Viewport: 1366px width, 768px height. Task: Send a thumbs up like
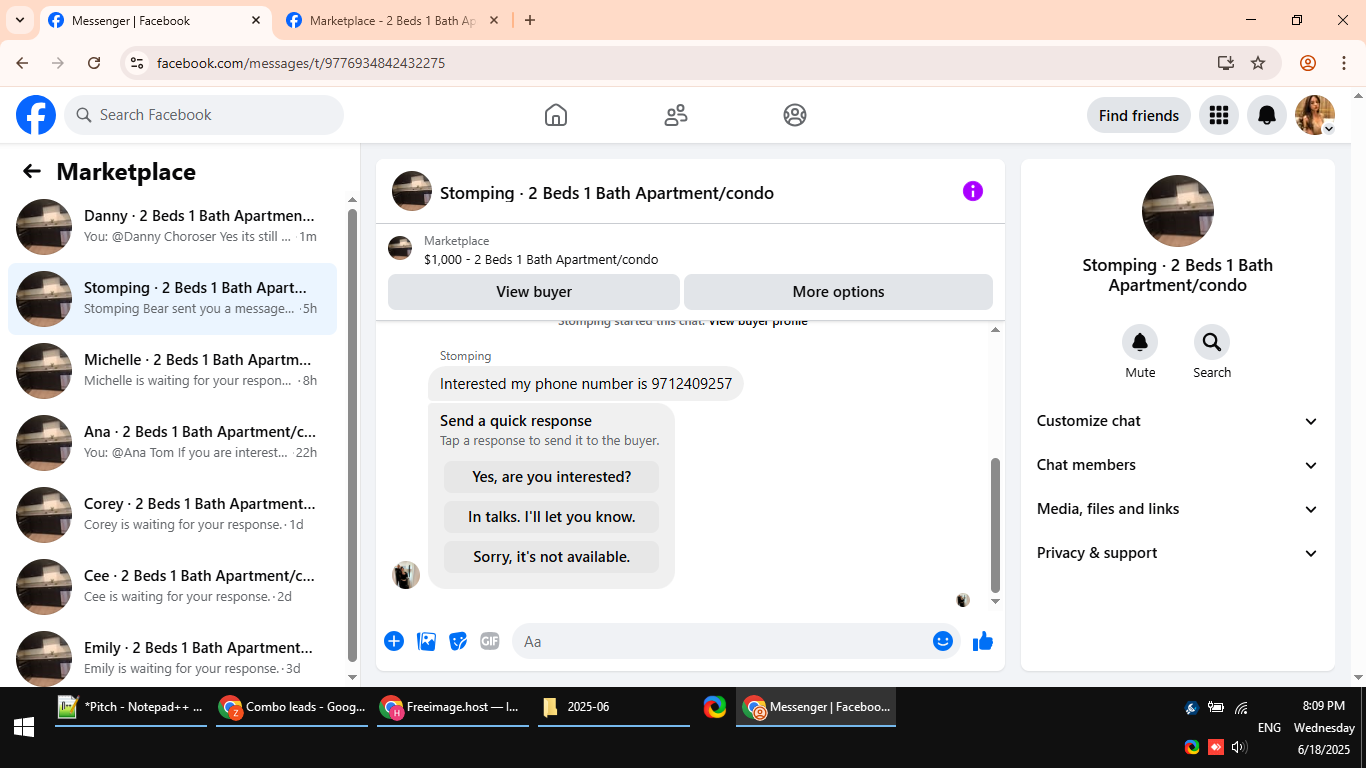coord(983,641)
